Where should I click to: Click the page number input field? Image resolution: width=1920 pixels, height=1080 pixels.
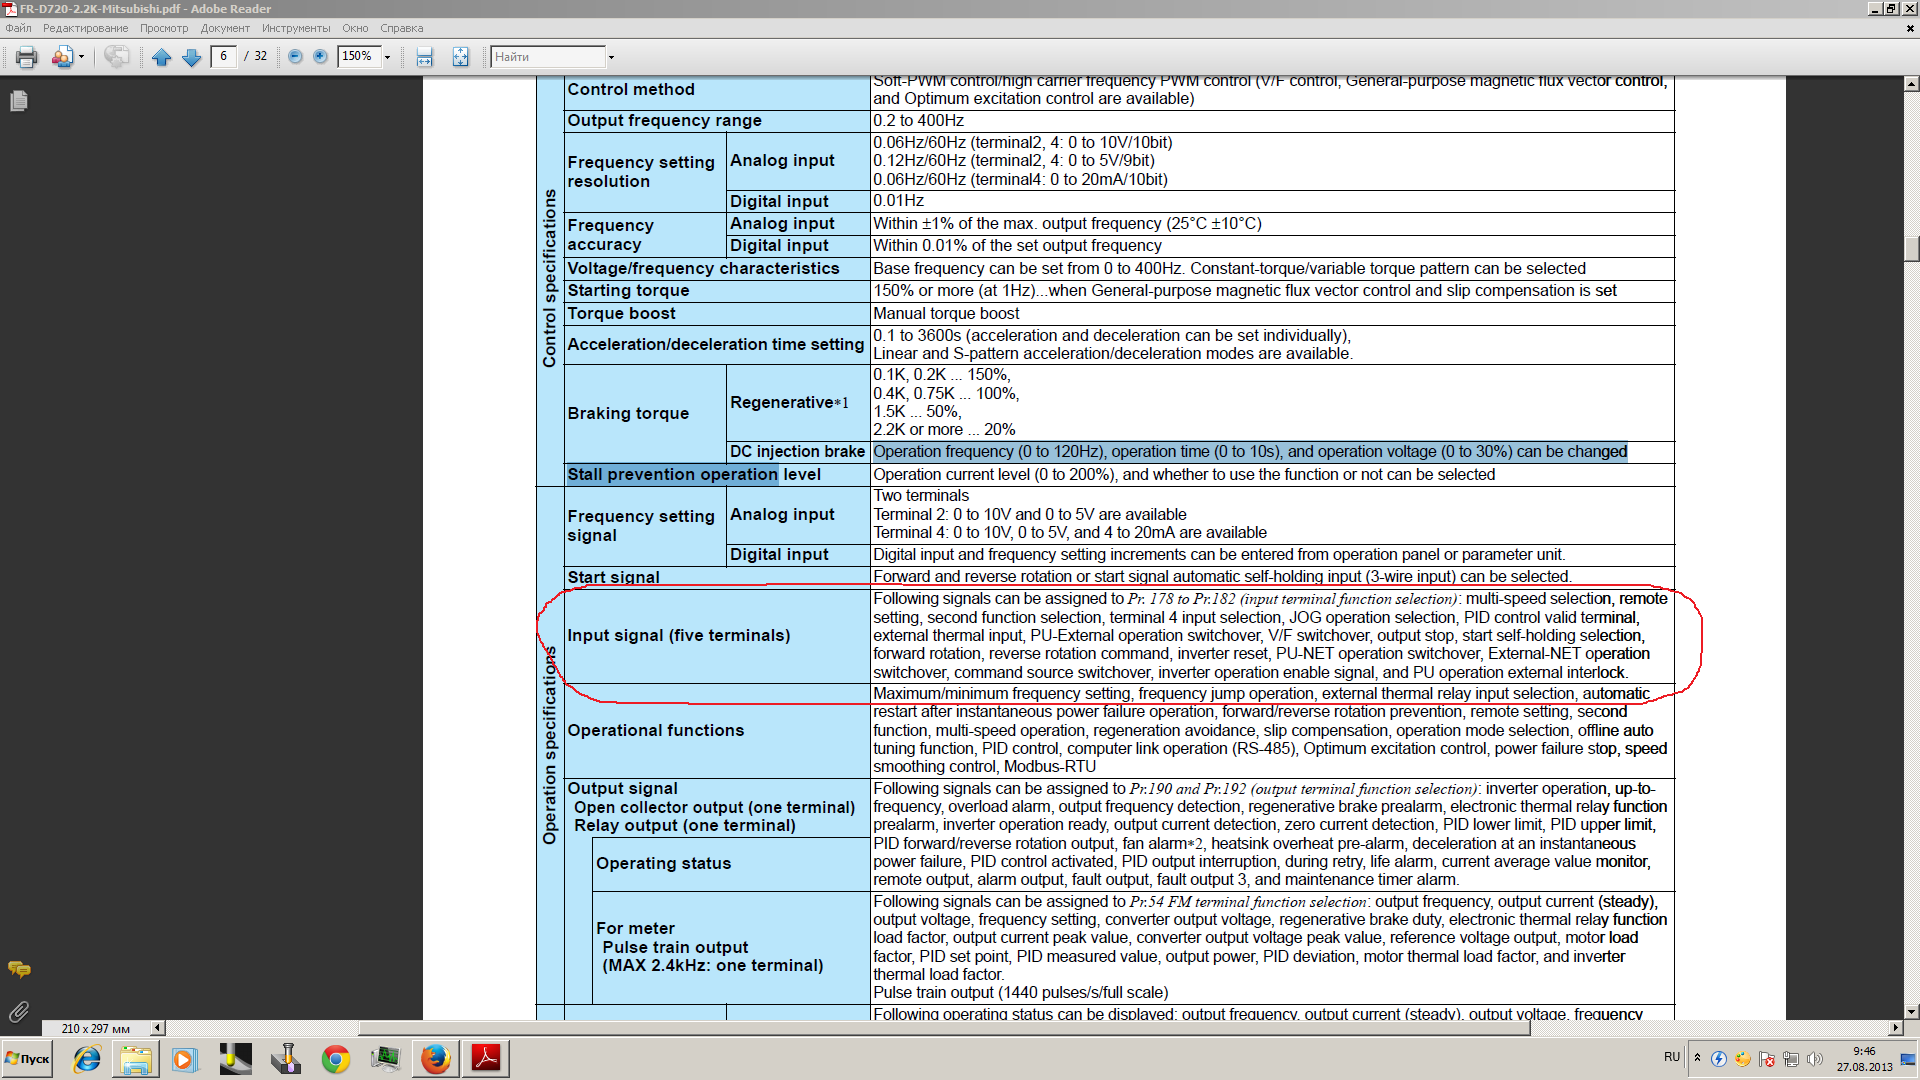224,56
